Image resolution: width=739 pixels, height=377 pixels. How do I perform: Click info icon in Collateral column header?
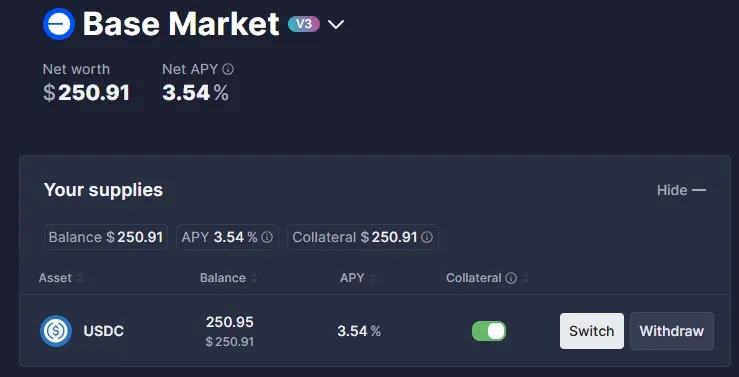coord(511,278)
